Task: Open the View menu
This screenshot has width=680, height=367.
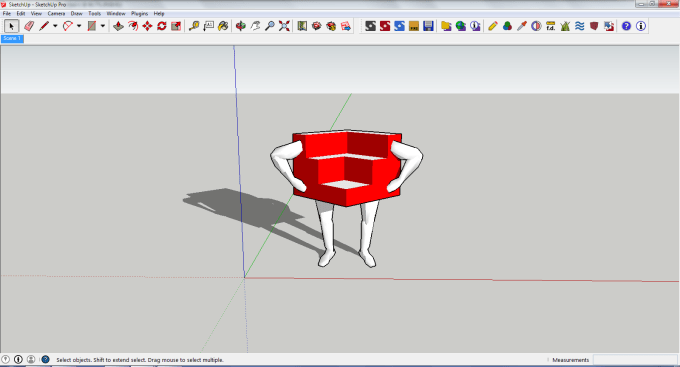Action: [x=36, y=13]
